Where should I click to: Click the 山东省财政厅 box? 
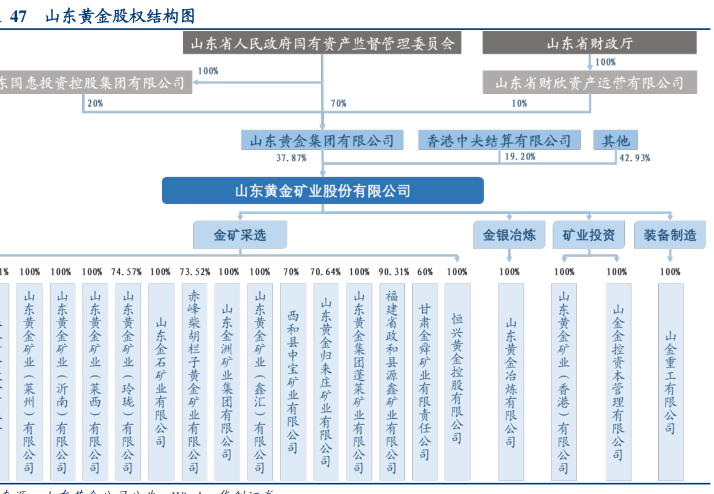588,44
